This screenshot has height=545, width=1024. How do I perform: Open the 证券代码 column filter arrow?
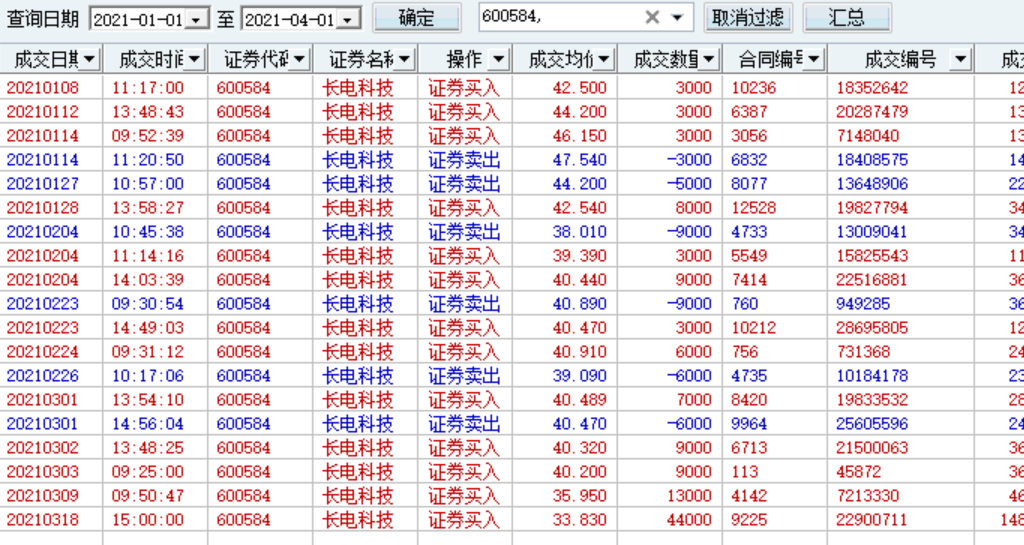tap(299, 60)
